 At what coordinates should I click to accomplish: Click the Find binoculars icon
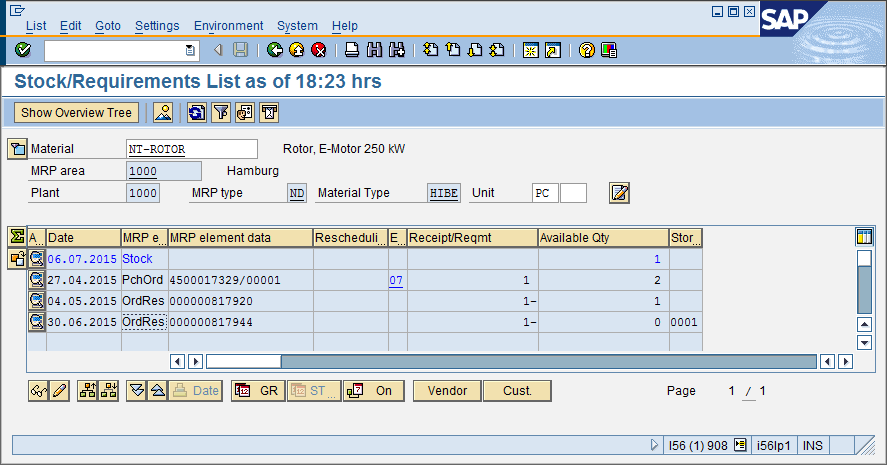tap(374, 50)
